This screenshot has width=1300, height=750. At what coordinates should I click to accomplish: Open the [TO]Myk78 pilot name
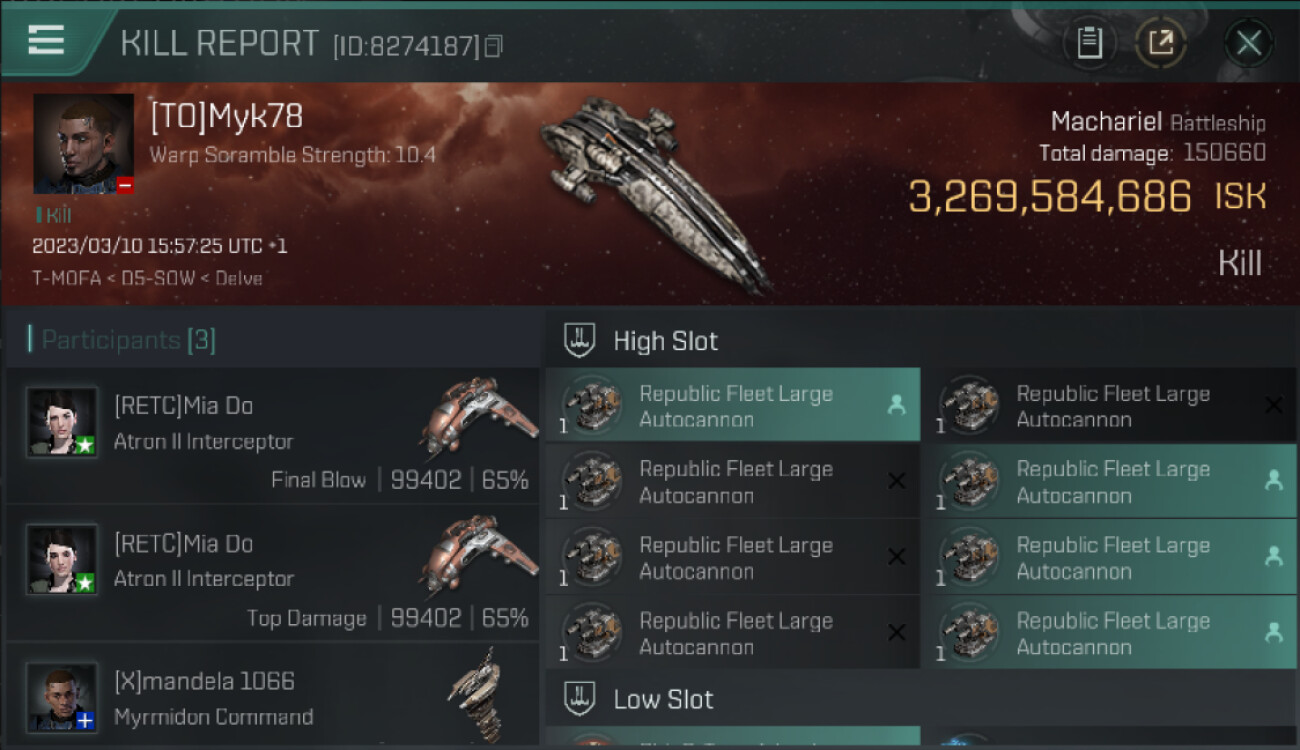[x=226, y=117]
